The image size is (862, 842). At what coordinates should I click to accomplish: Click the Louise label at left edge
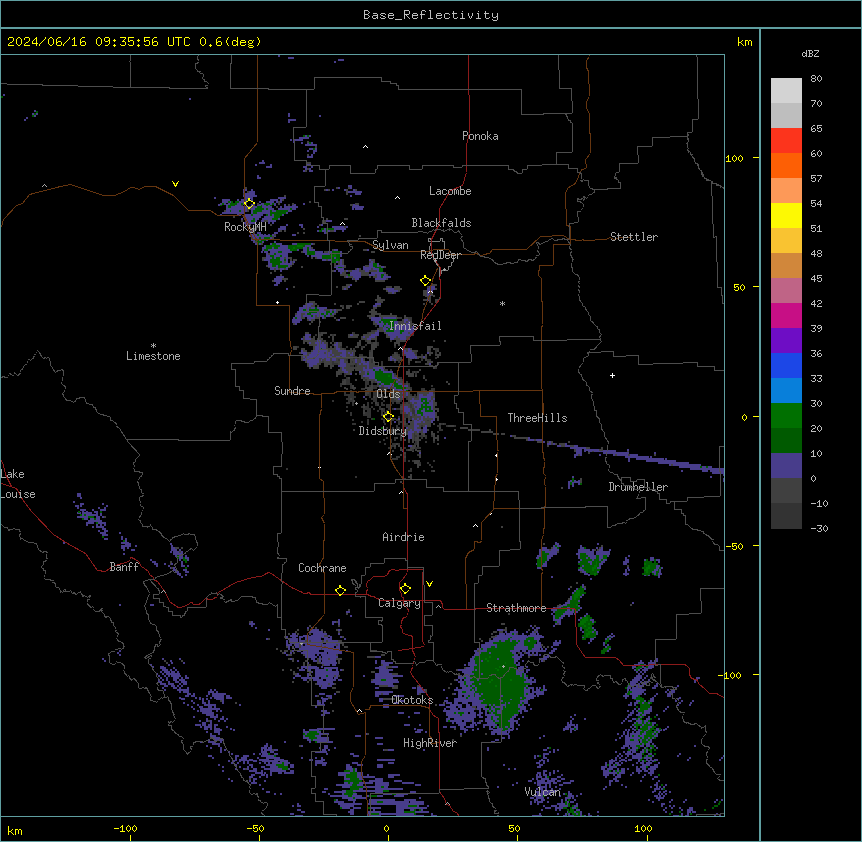(18, 494)
